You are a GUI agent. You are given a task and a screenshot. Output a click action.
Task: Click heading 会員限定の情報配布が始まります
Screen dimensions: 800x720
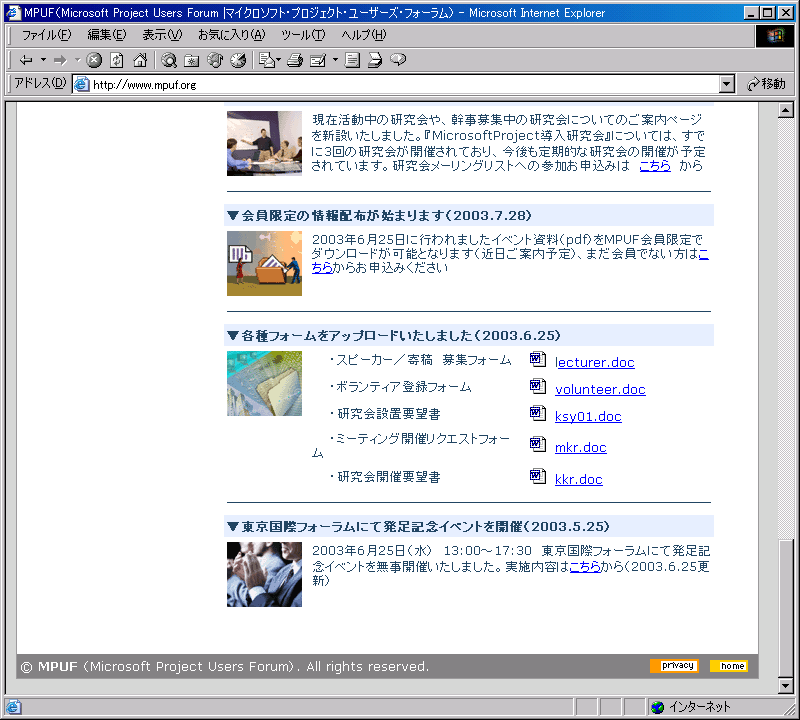click(x=387, y=215)
